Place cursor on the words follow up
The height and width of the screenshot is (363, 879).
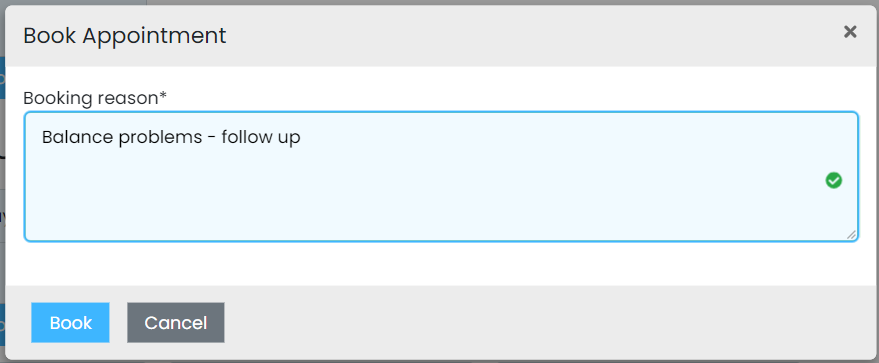(261, 138)
